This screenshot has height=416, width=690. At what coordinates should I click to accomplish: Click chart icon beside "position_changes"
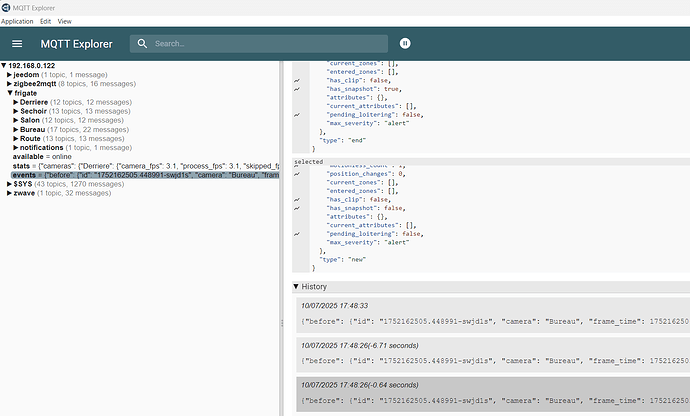coord(297,174)
